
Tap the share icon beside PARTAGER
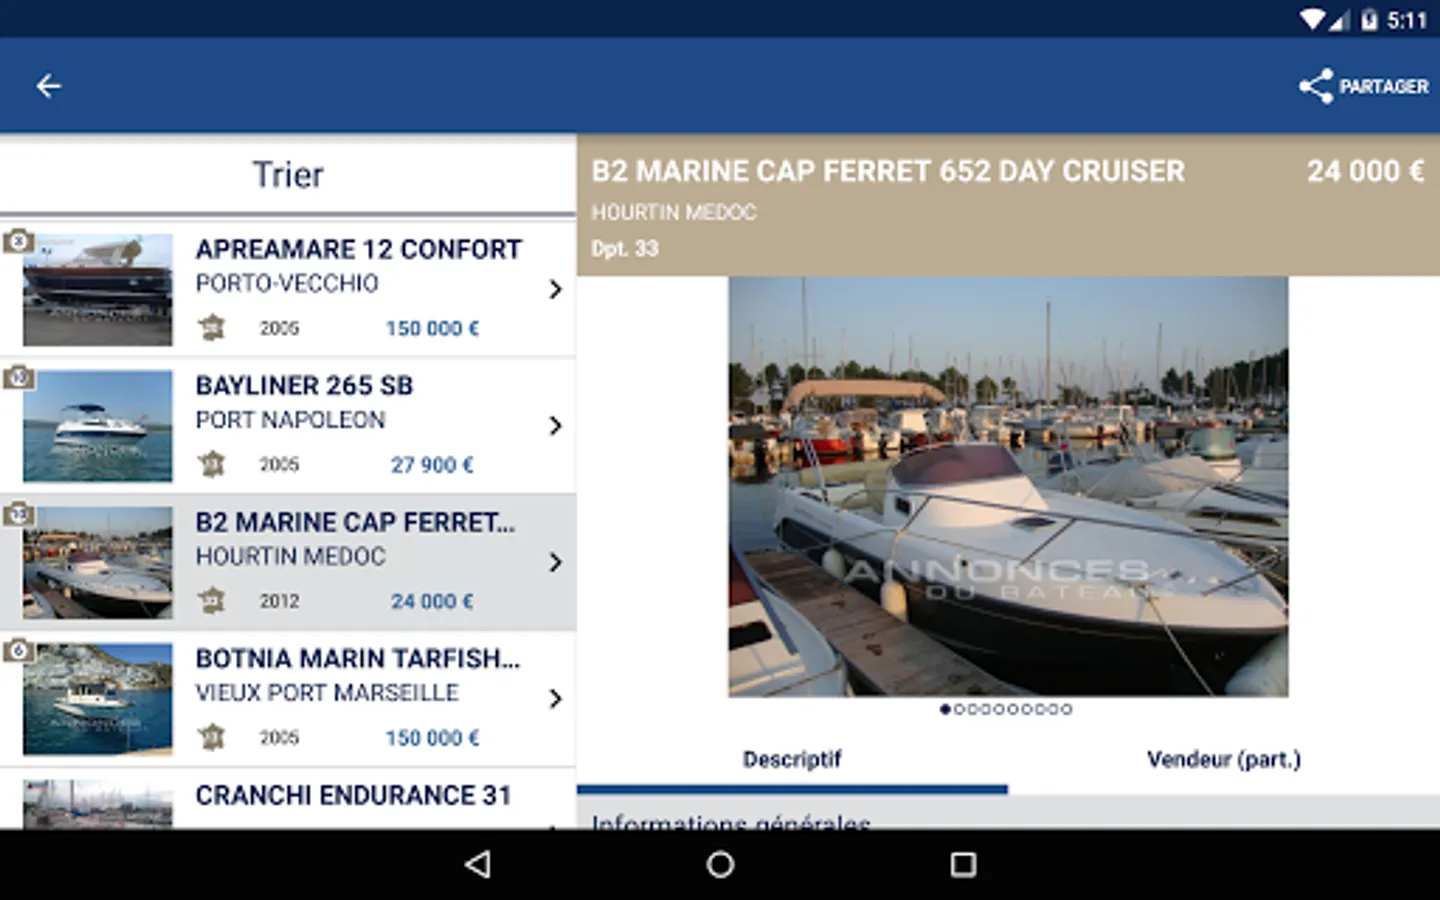(x=1315, y=86)
